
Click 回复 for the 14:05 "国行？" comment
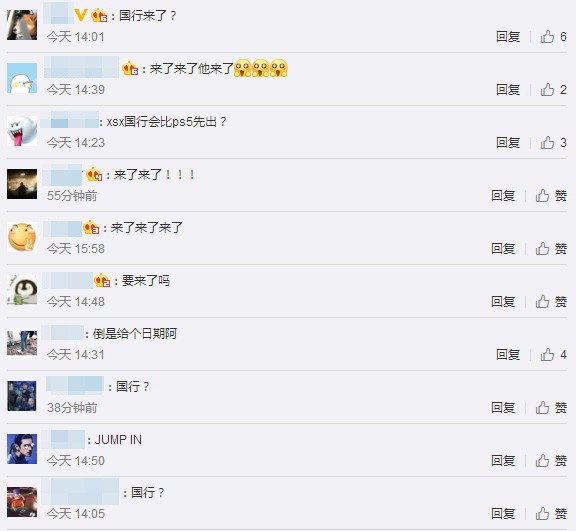pos(503,513)
